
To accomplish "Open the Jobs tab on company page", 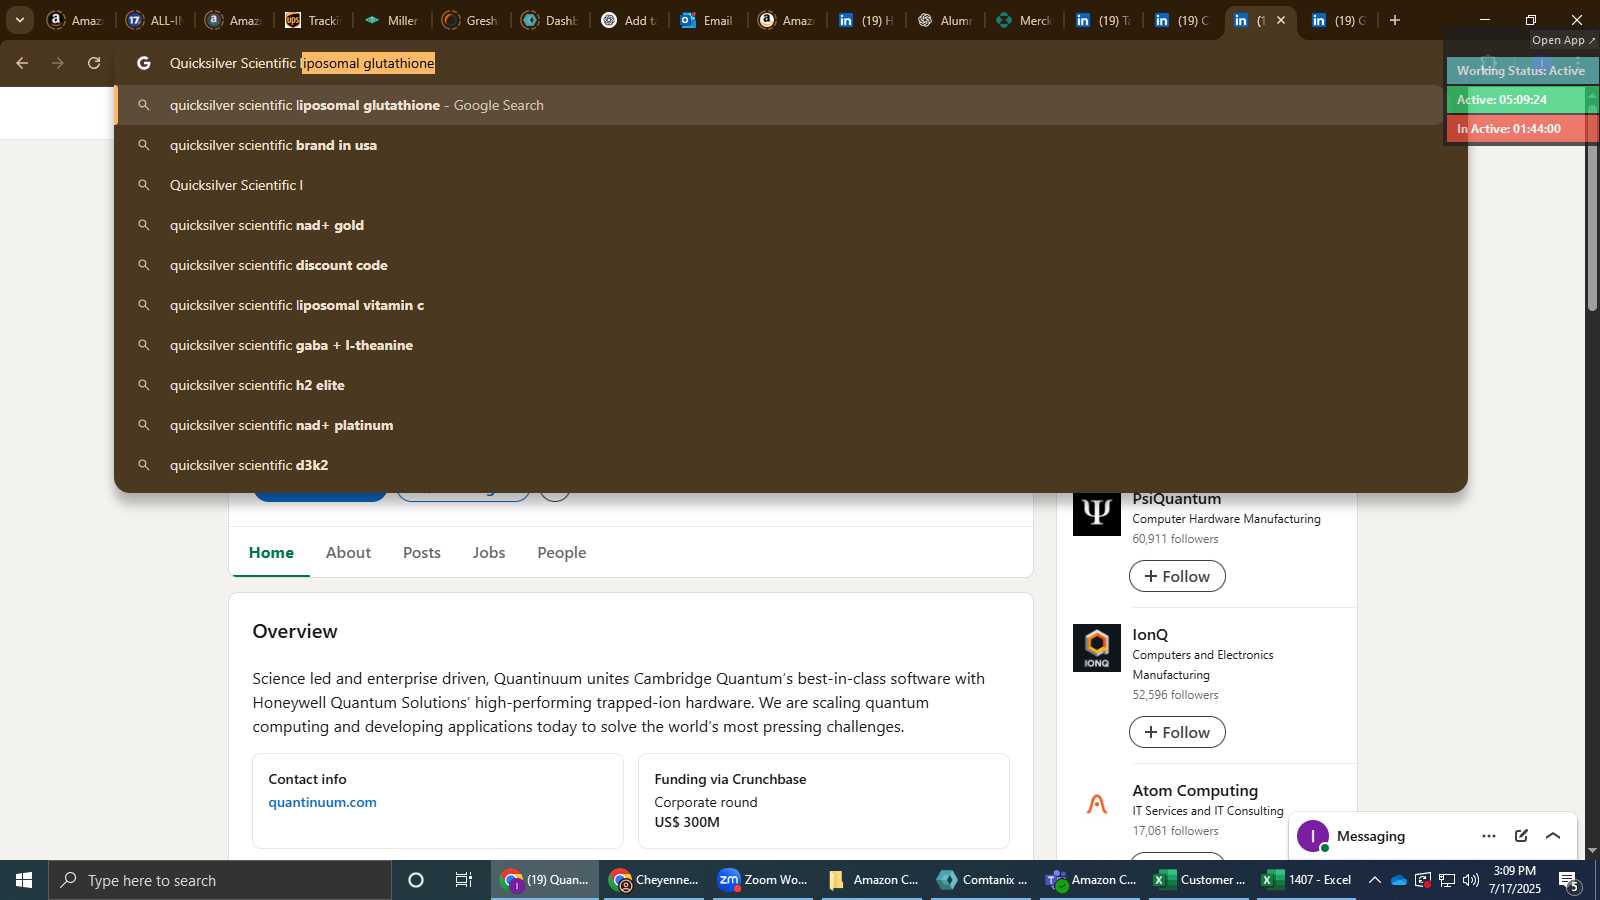I will pyautogui.click(x=489, y=552).
